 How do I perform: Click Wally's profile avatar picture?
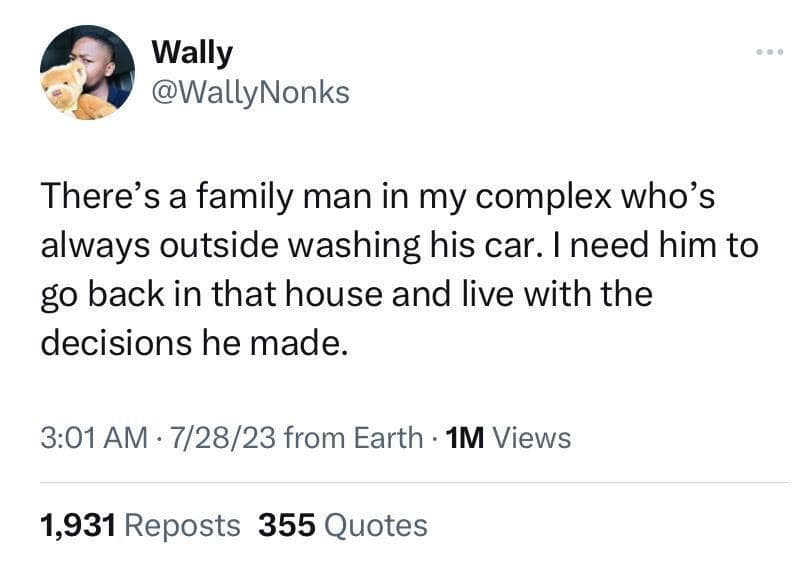[87, 72]
